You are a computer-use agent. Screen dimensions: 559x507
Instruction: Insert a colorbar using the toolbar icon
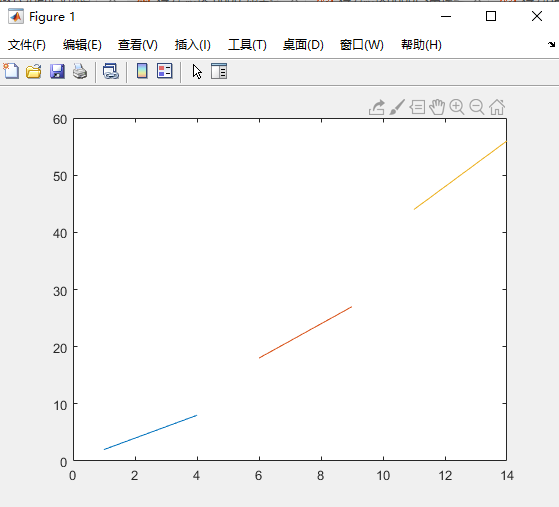tap(142, 71)
